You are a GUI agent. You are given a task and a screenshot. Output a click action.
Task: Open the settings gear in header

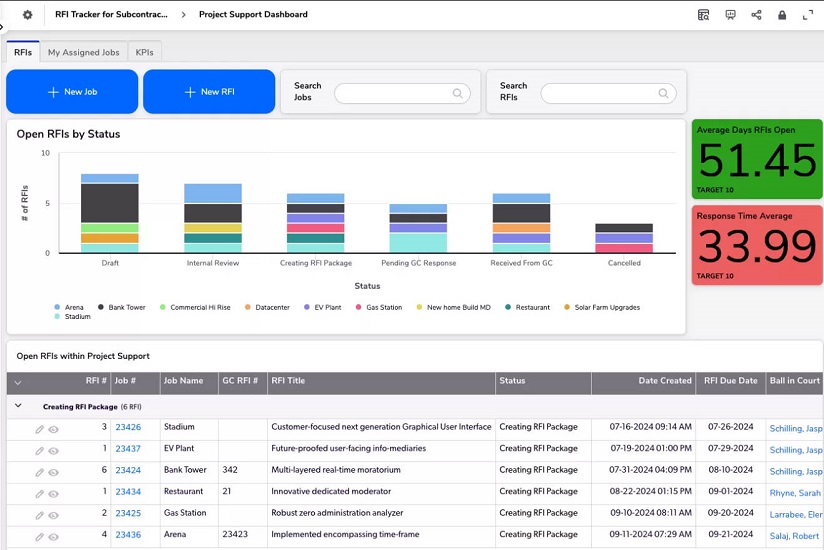pos(28,15)
